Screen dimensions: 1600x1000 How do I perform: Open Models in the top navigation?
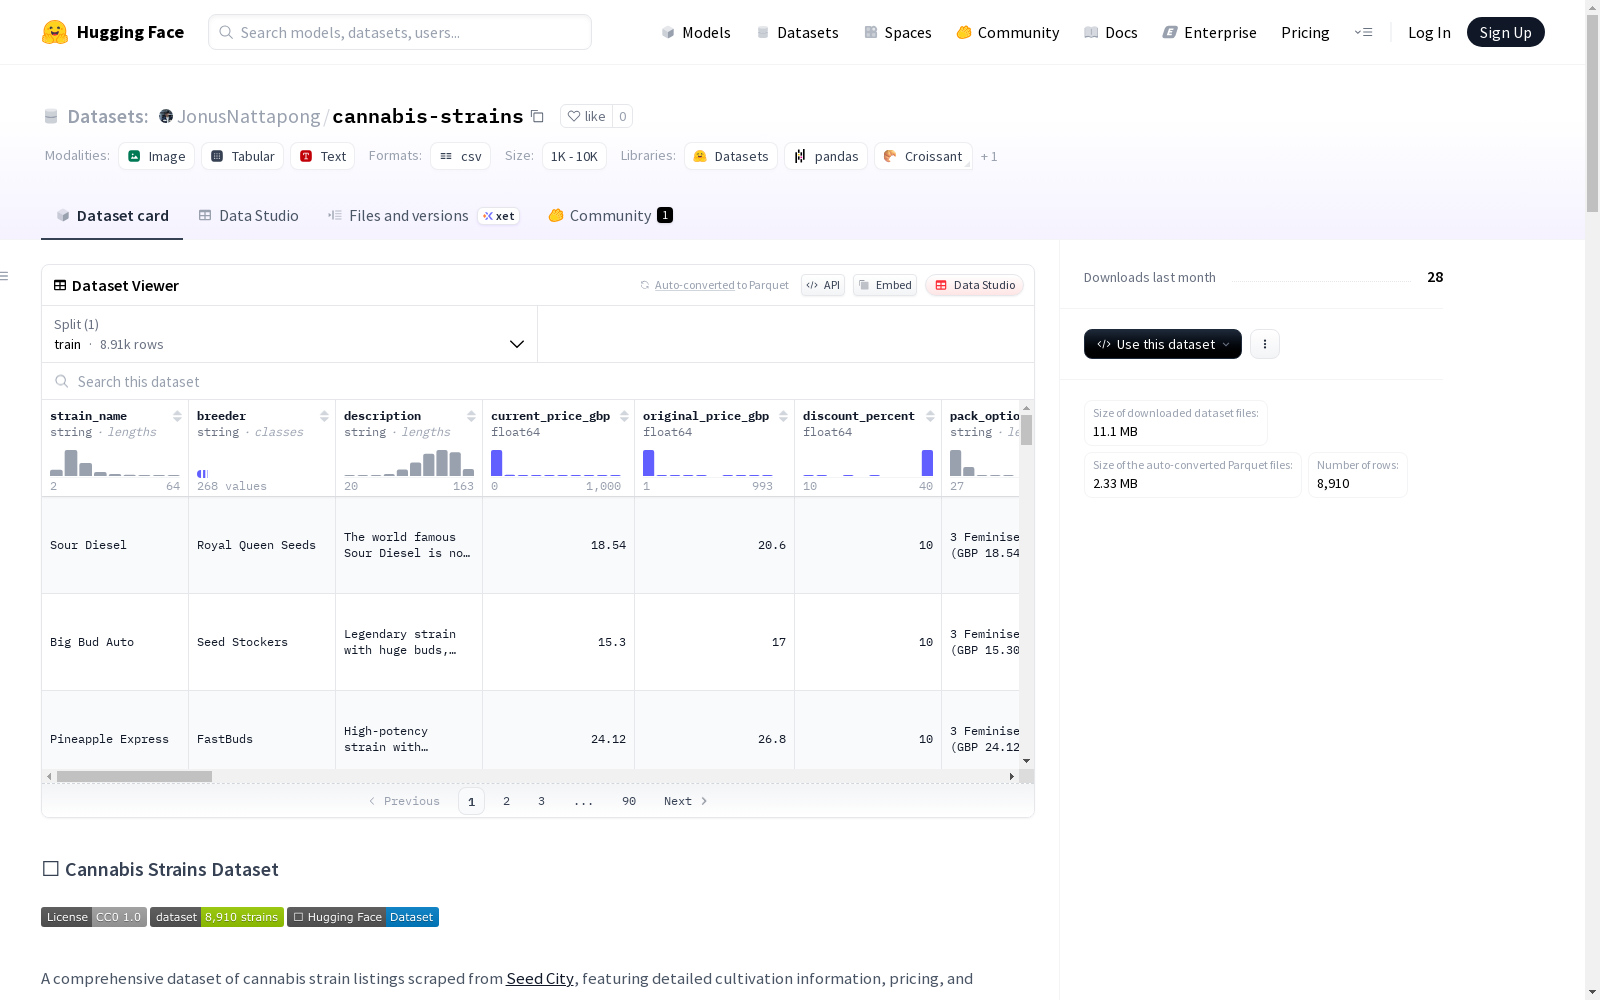696,32
